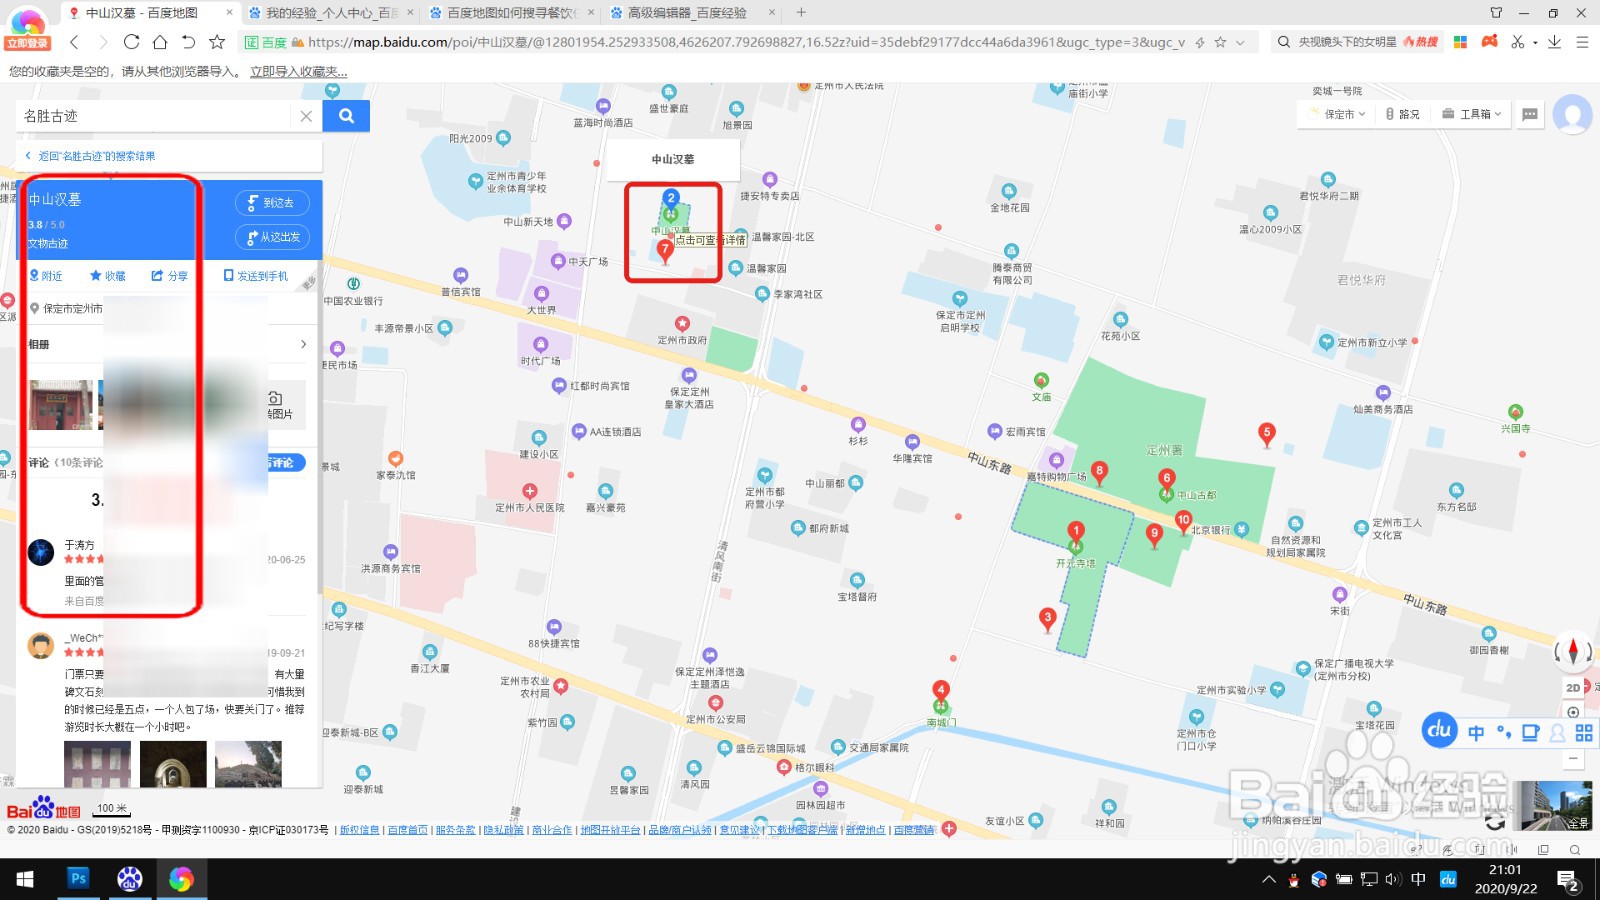The height and width of the screenshot is (900, 1600).
Task: Go to browser home page
Action: pos(160,42)
